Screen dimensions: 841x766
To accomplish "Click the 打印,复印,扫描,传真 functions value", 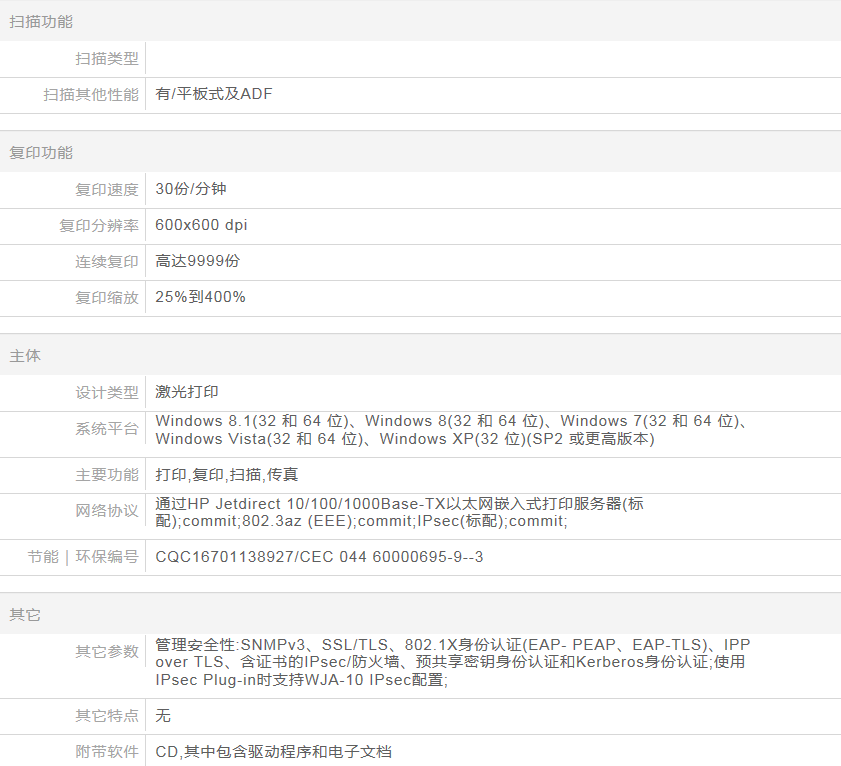I will click(227, 475).
